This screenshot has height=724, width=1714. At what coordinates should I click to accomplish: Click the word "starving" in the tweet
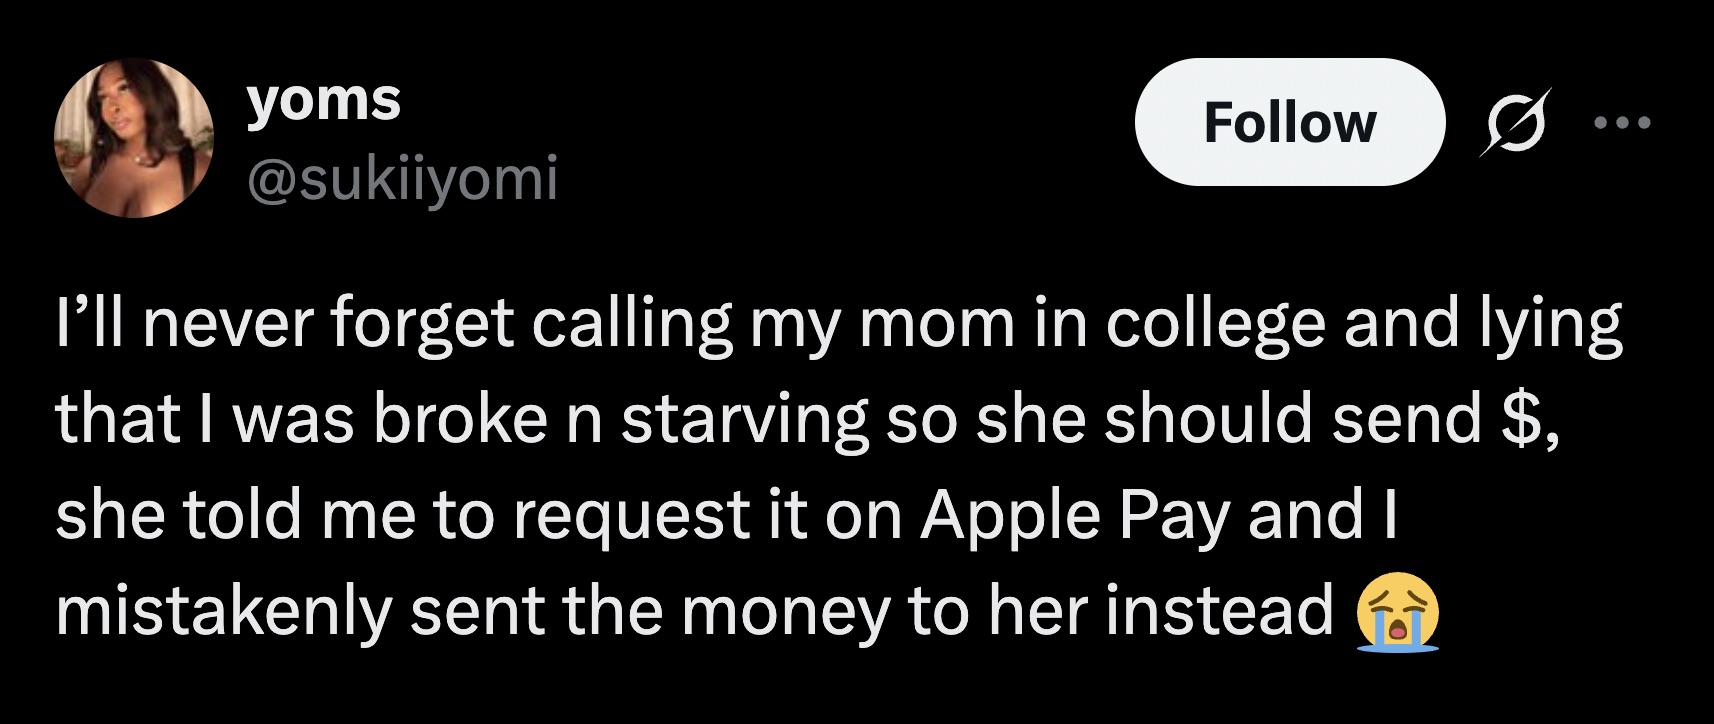click(744, 419)
